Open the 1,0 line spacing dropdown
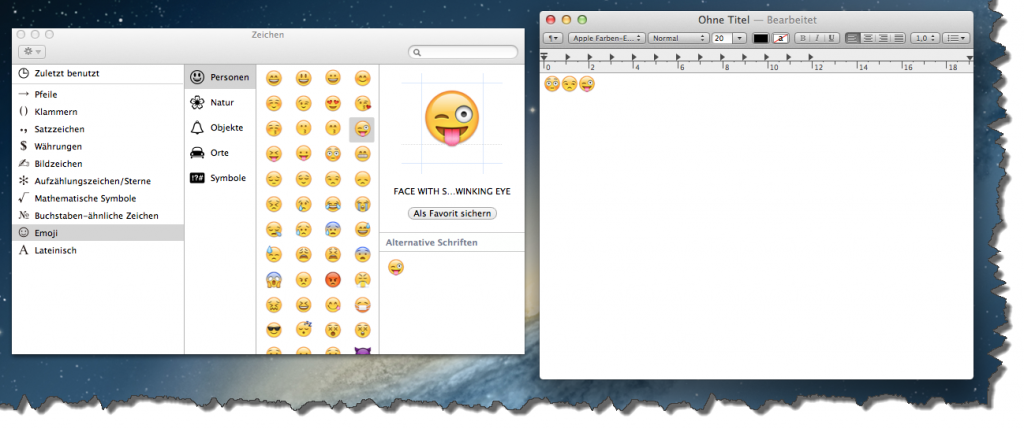The width and height of the screenshot is (1024, 429). [926, 37]
